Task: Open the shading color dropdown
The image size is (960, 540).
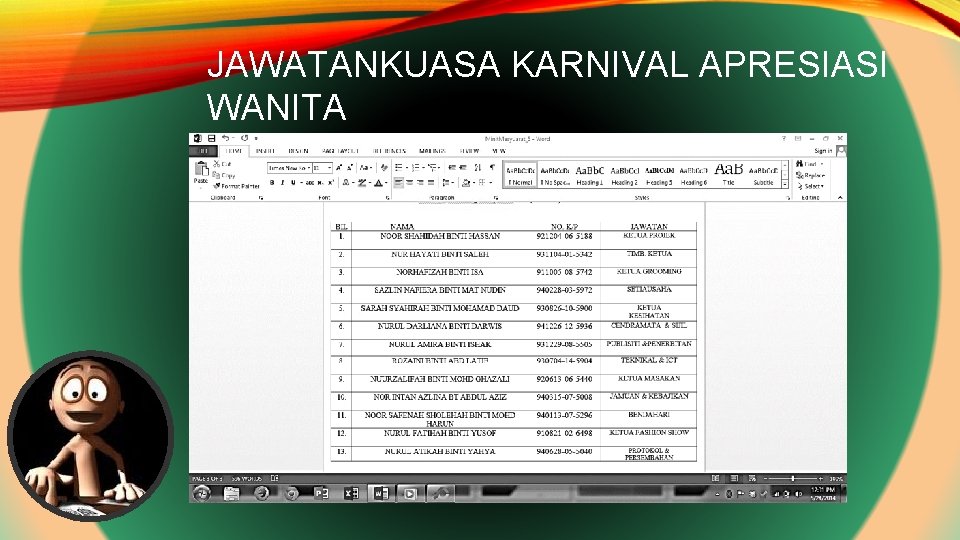Action: point(475,182)
